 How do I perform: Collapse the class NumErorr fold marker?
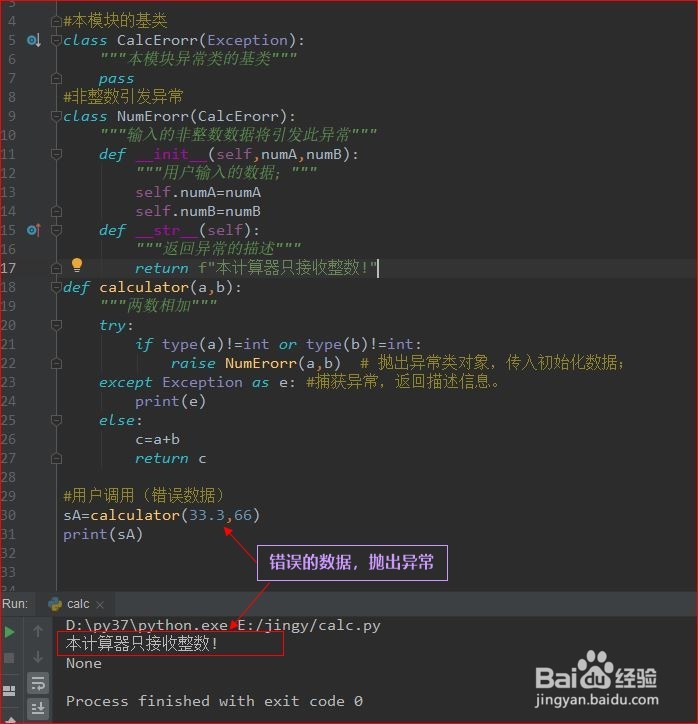coord(56,116)
